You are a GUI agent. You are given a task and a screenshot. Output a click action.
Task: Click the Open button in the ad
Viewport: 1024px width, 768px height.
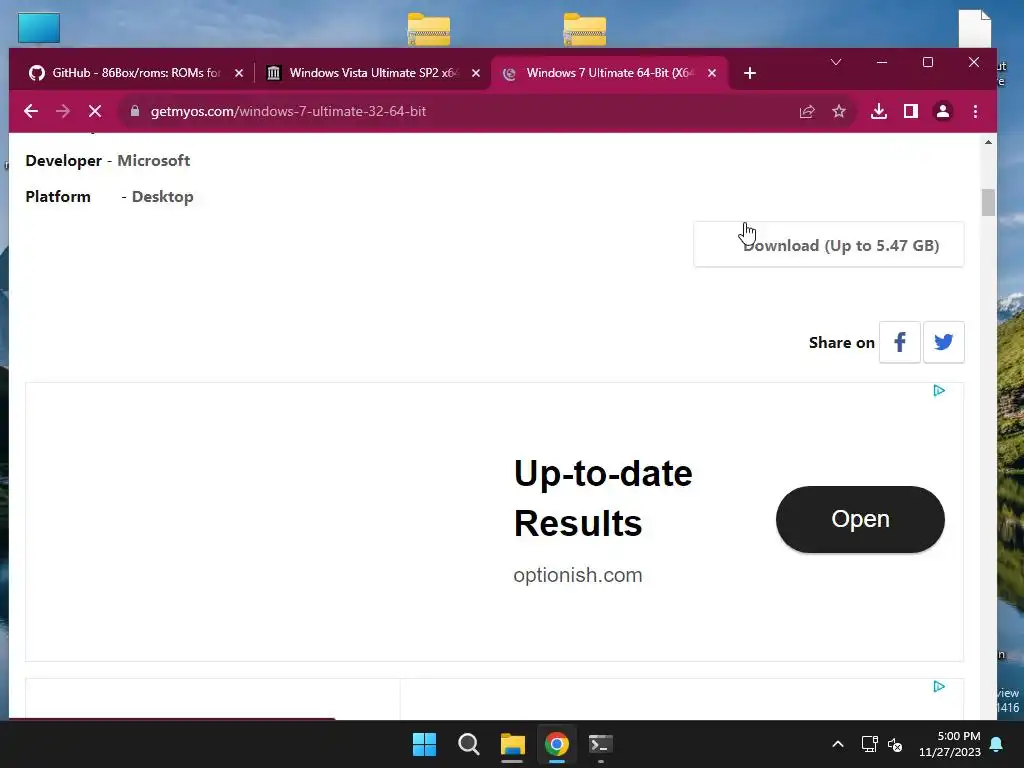(860, 519)
